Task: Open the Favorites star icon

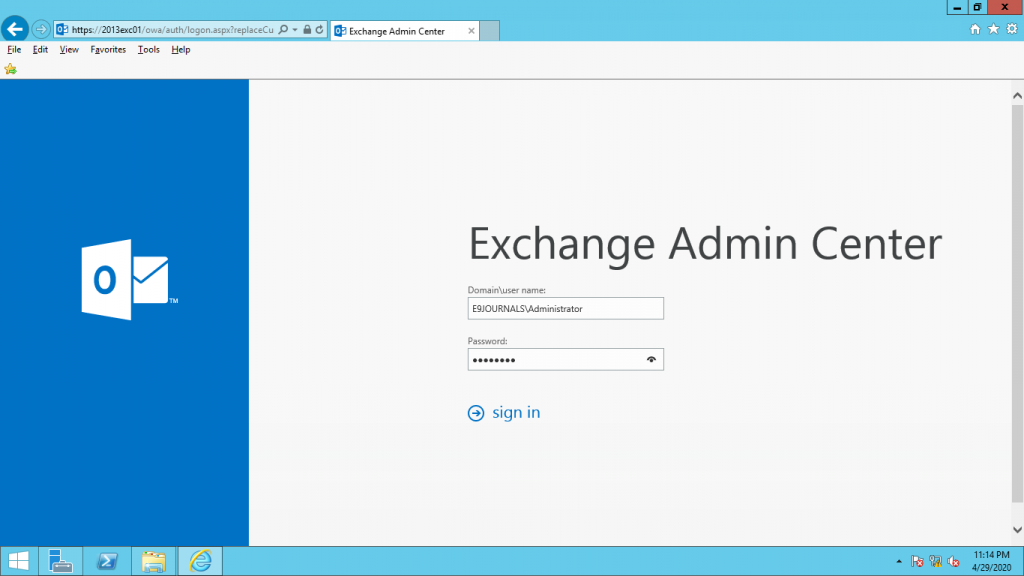Action: coord(993,29)
